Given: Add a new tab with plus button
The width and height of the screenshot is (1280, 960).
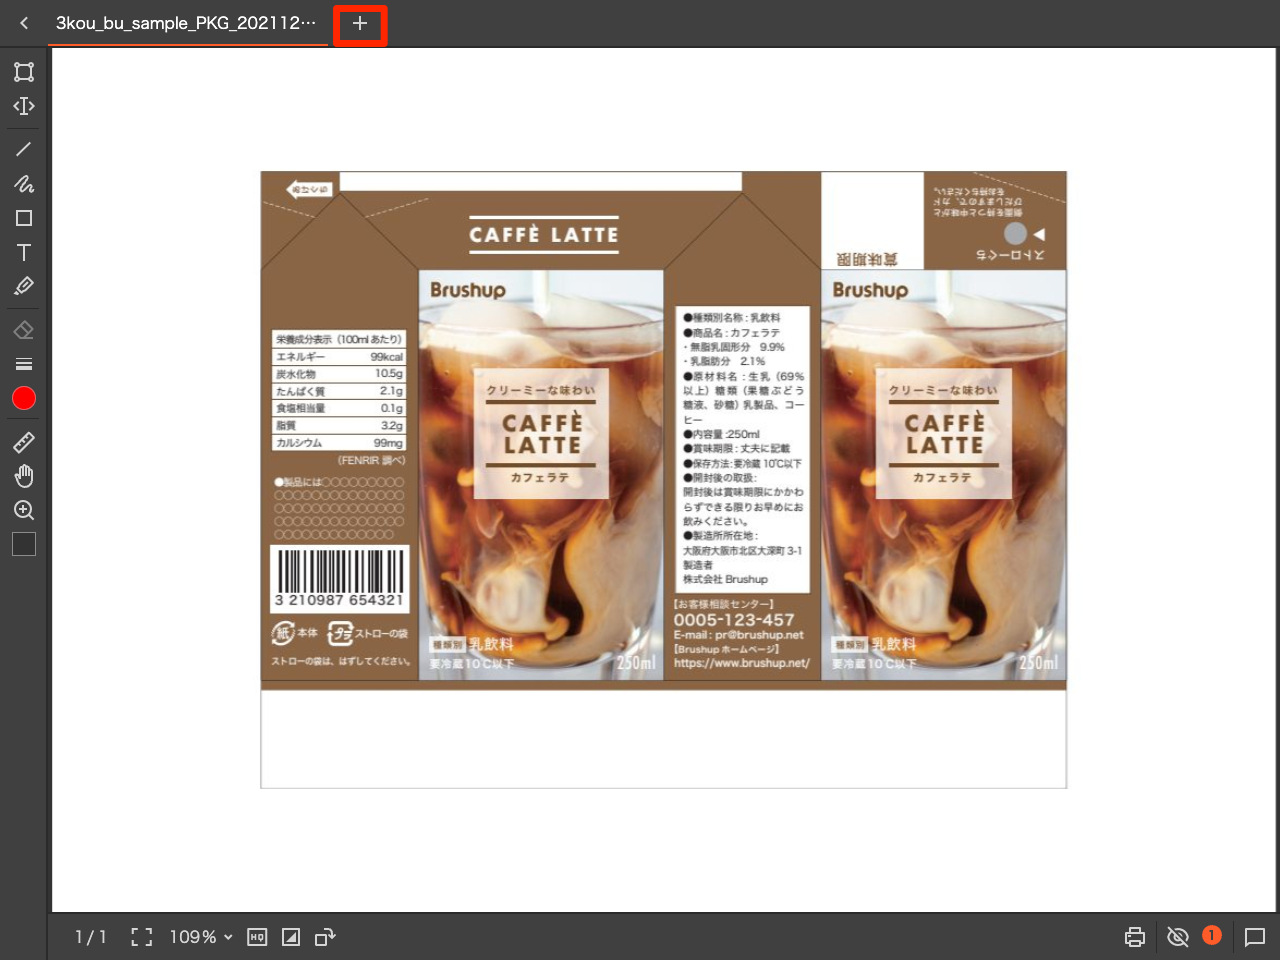Looking at the screenshot, I should [360, 24].
